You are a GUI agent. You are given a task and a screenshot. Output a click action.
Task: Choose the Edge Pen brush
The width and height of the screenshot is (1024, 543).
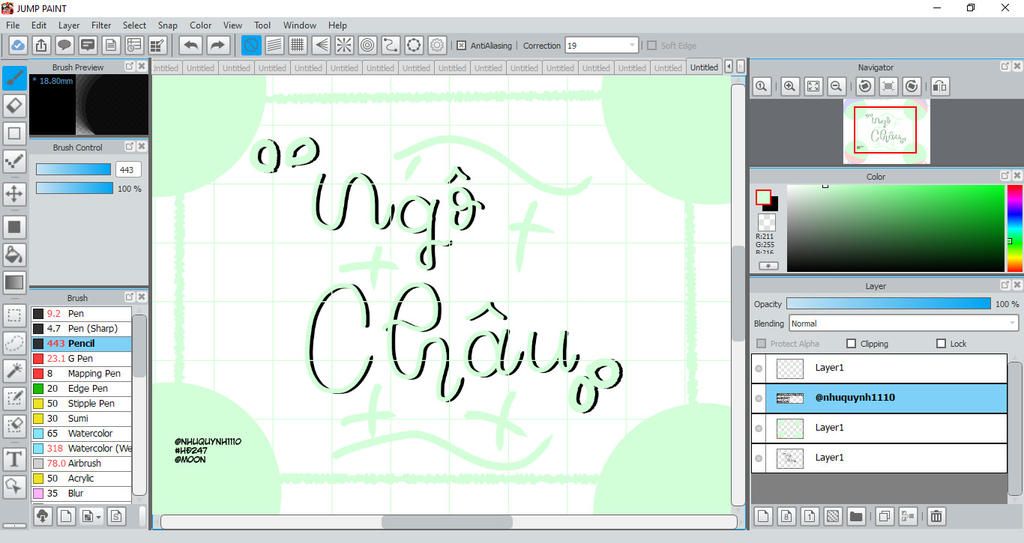tap(81, 389)
